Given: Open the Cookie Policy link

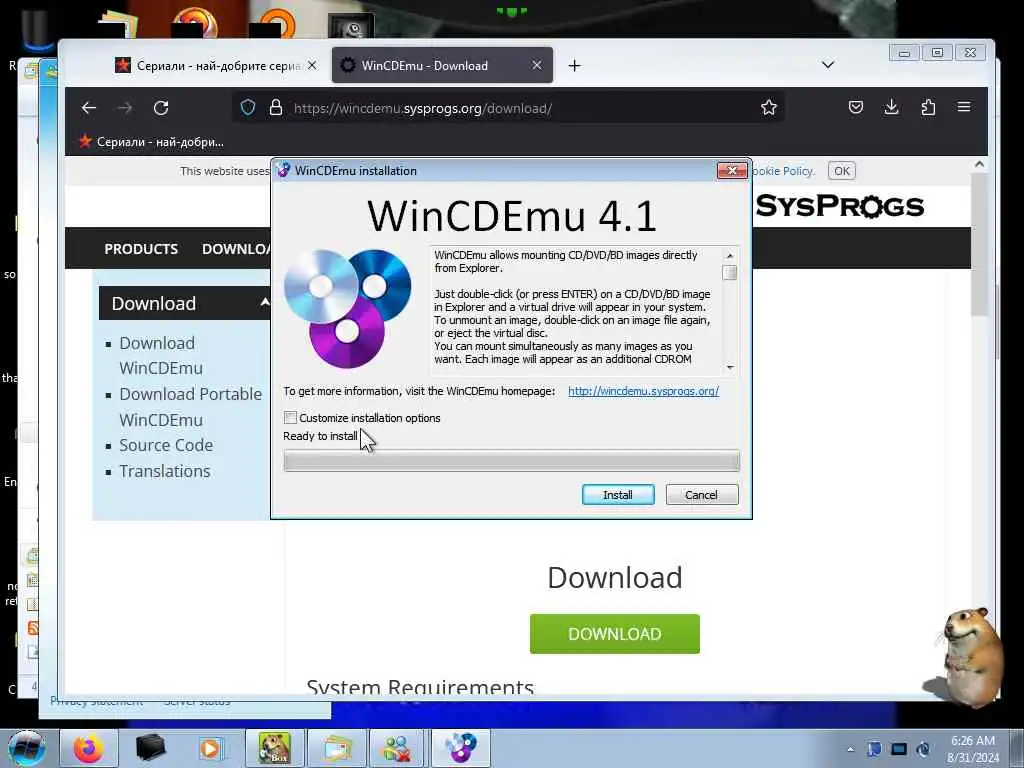Looking at the screenshot, I should [783, 171].
